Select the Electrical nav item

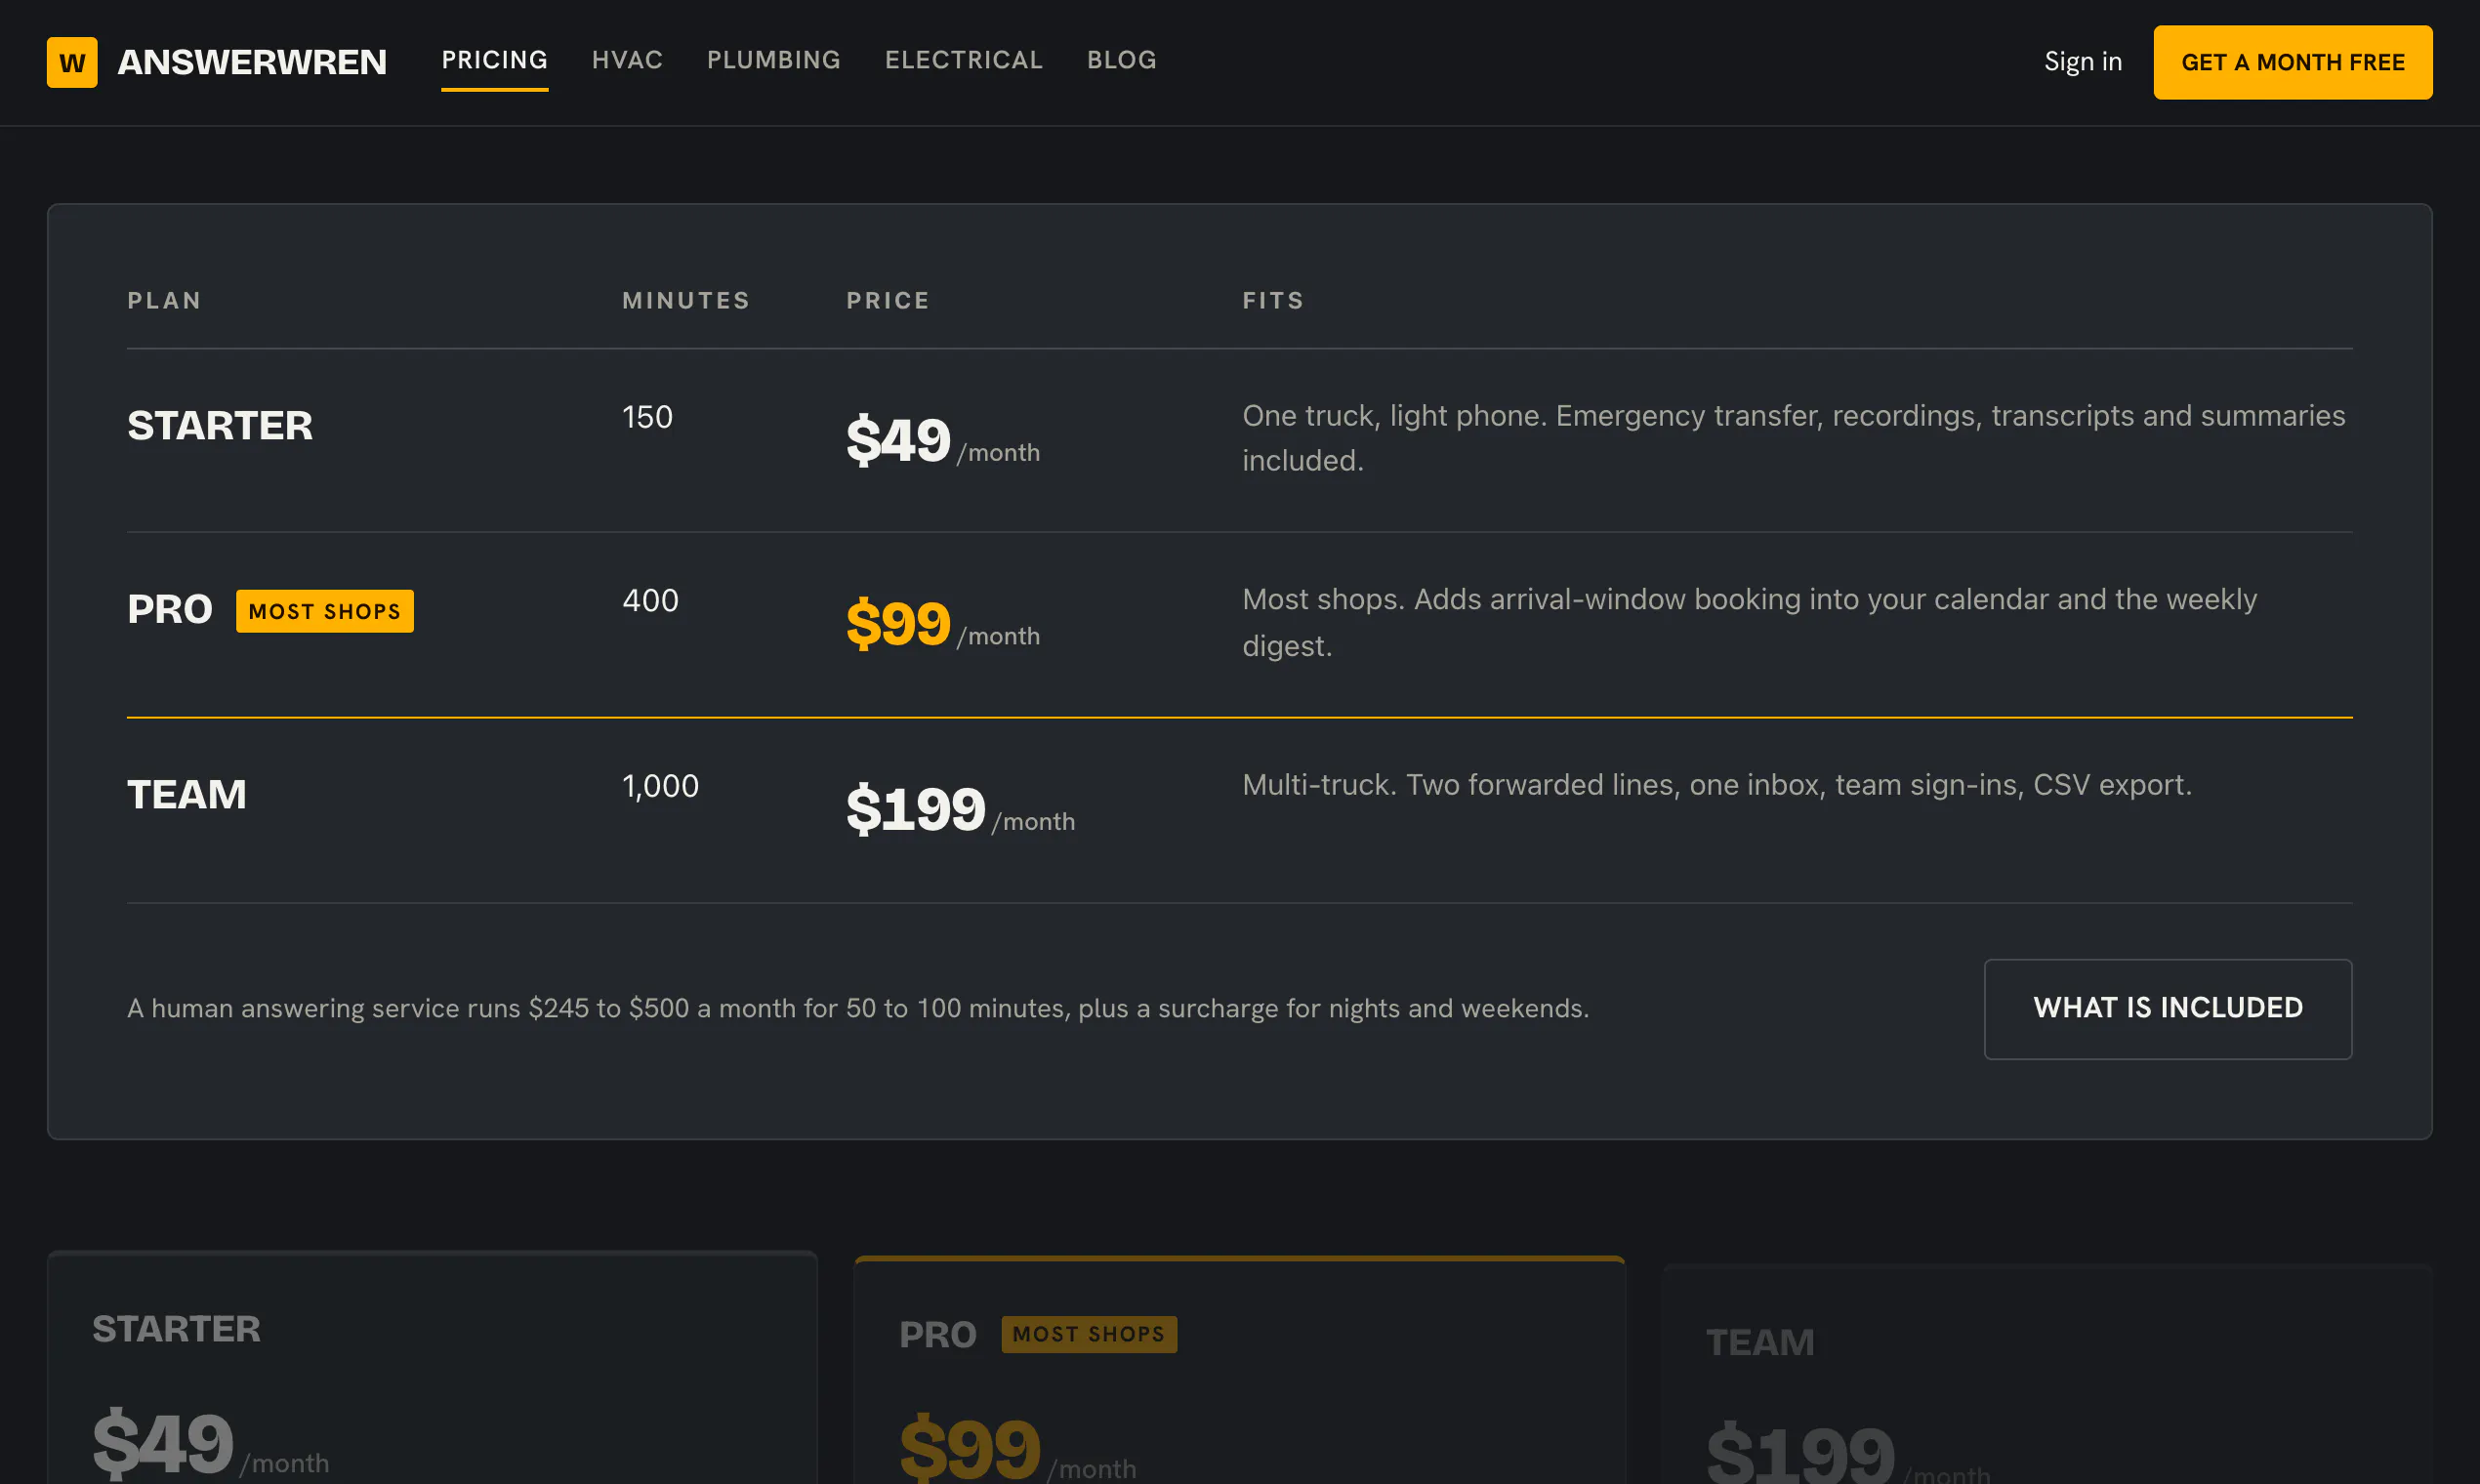tap(964, 60)
